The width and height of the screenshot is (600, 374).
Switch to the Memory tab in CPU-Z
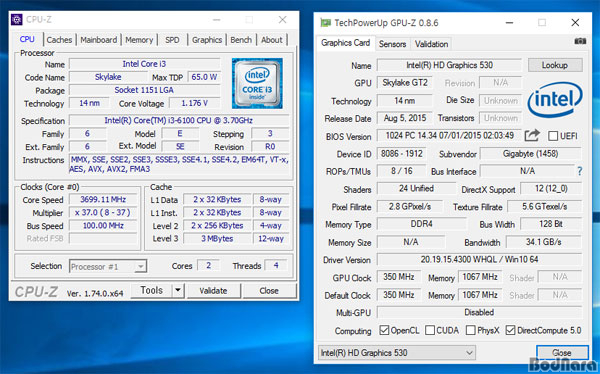tap(139, 40)
